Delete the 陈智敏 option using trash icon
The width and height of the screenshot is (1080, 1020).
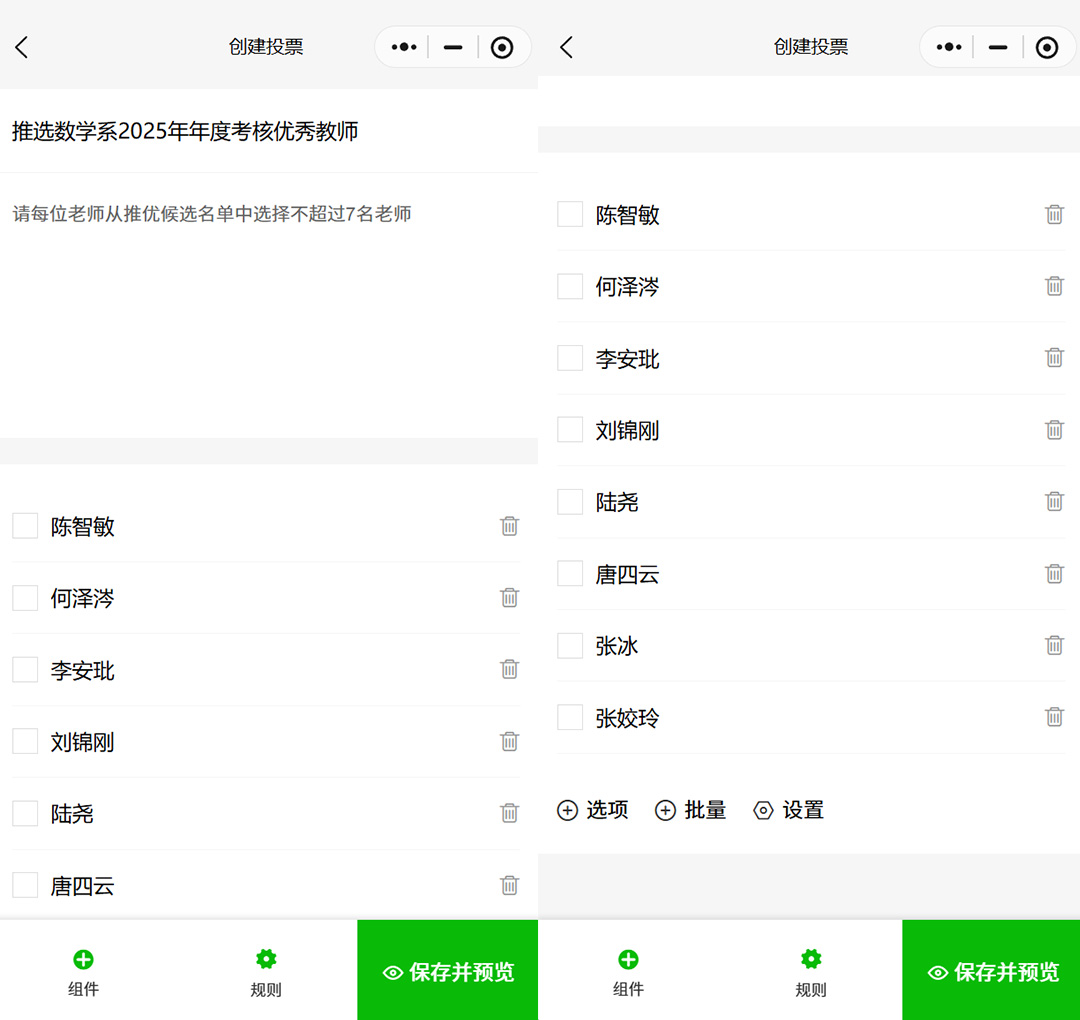[x=1055, y=214]
